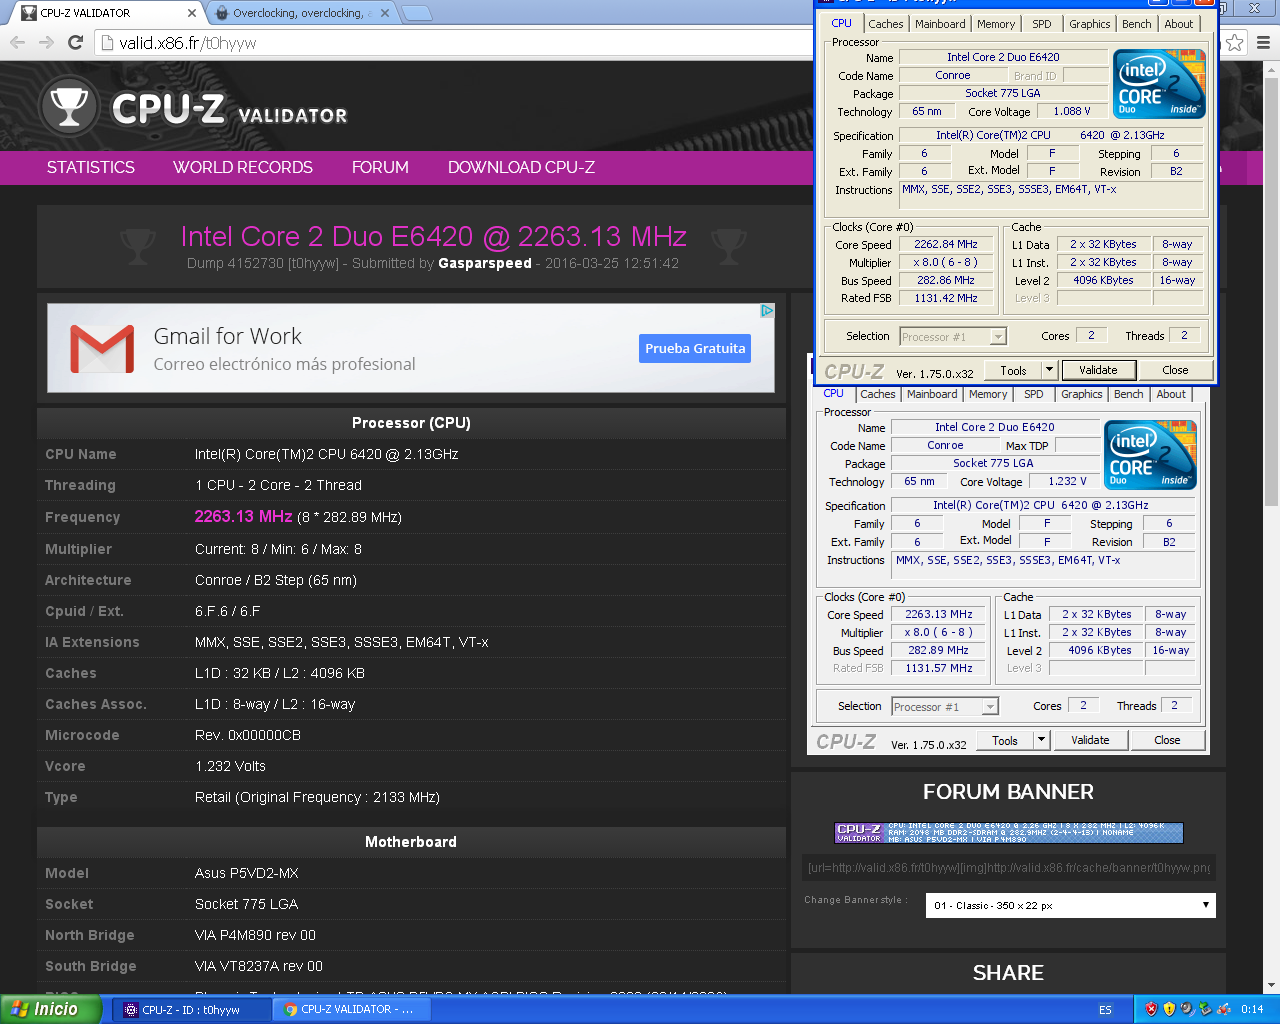
Task: Click the Socket 775 LGA value in the Motherboard table
Action: coord(246,904)
